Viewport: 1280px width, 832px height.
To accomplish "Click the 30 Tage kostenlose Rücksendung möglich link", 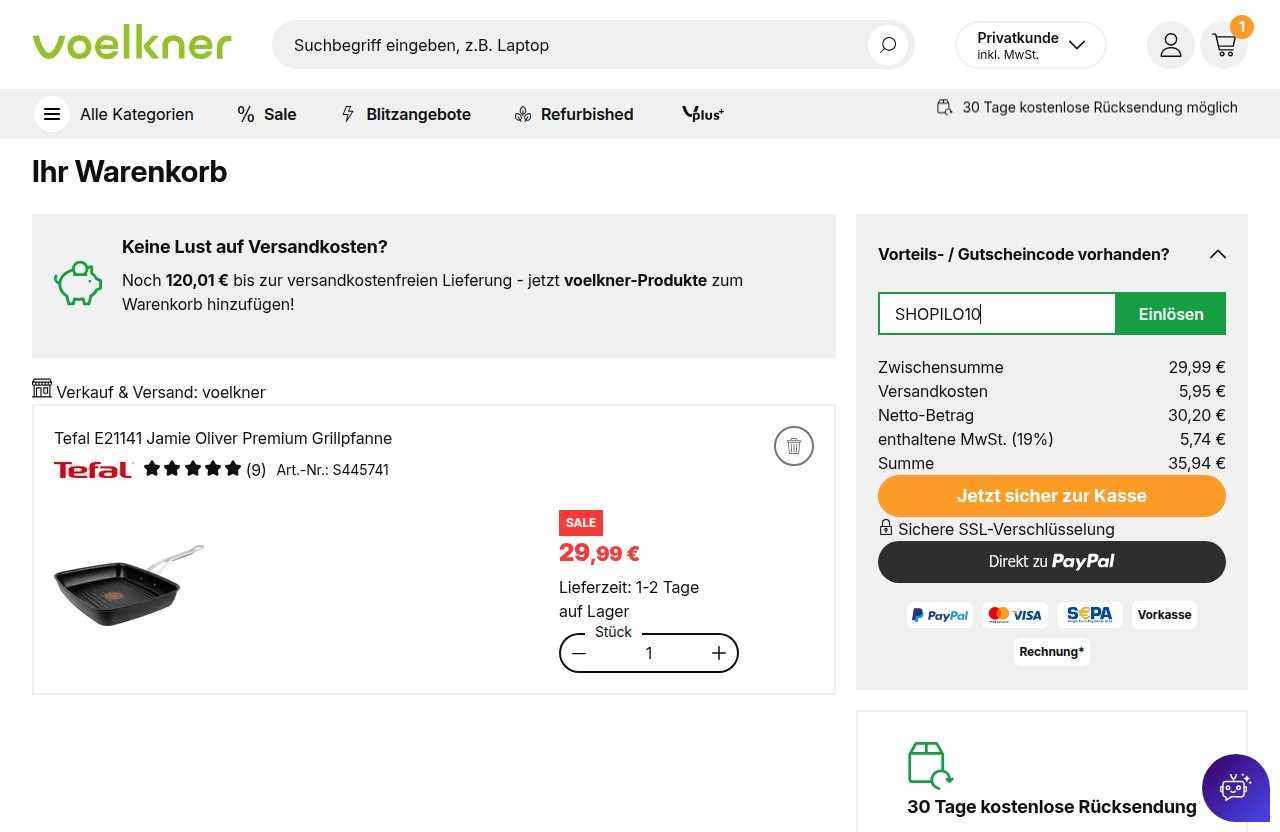I will 1087,107.
